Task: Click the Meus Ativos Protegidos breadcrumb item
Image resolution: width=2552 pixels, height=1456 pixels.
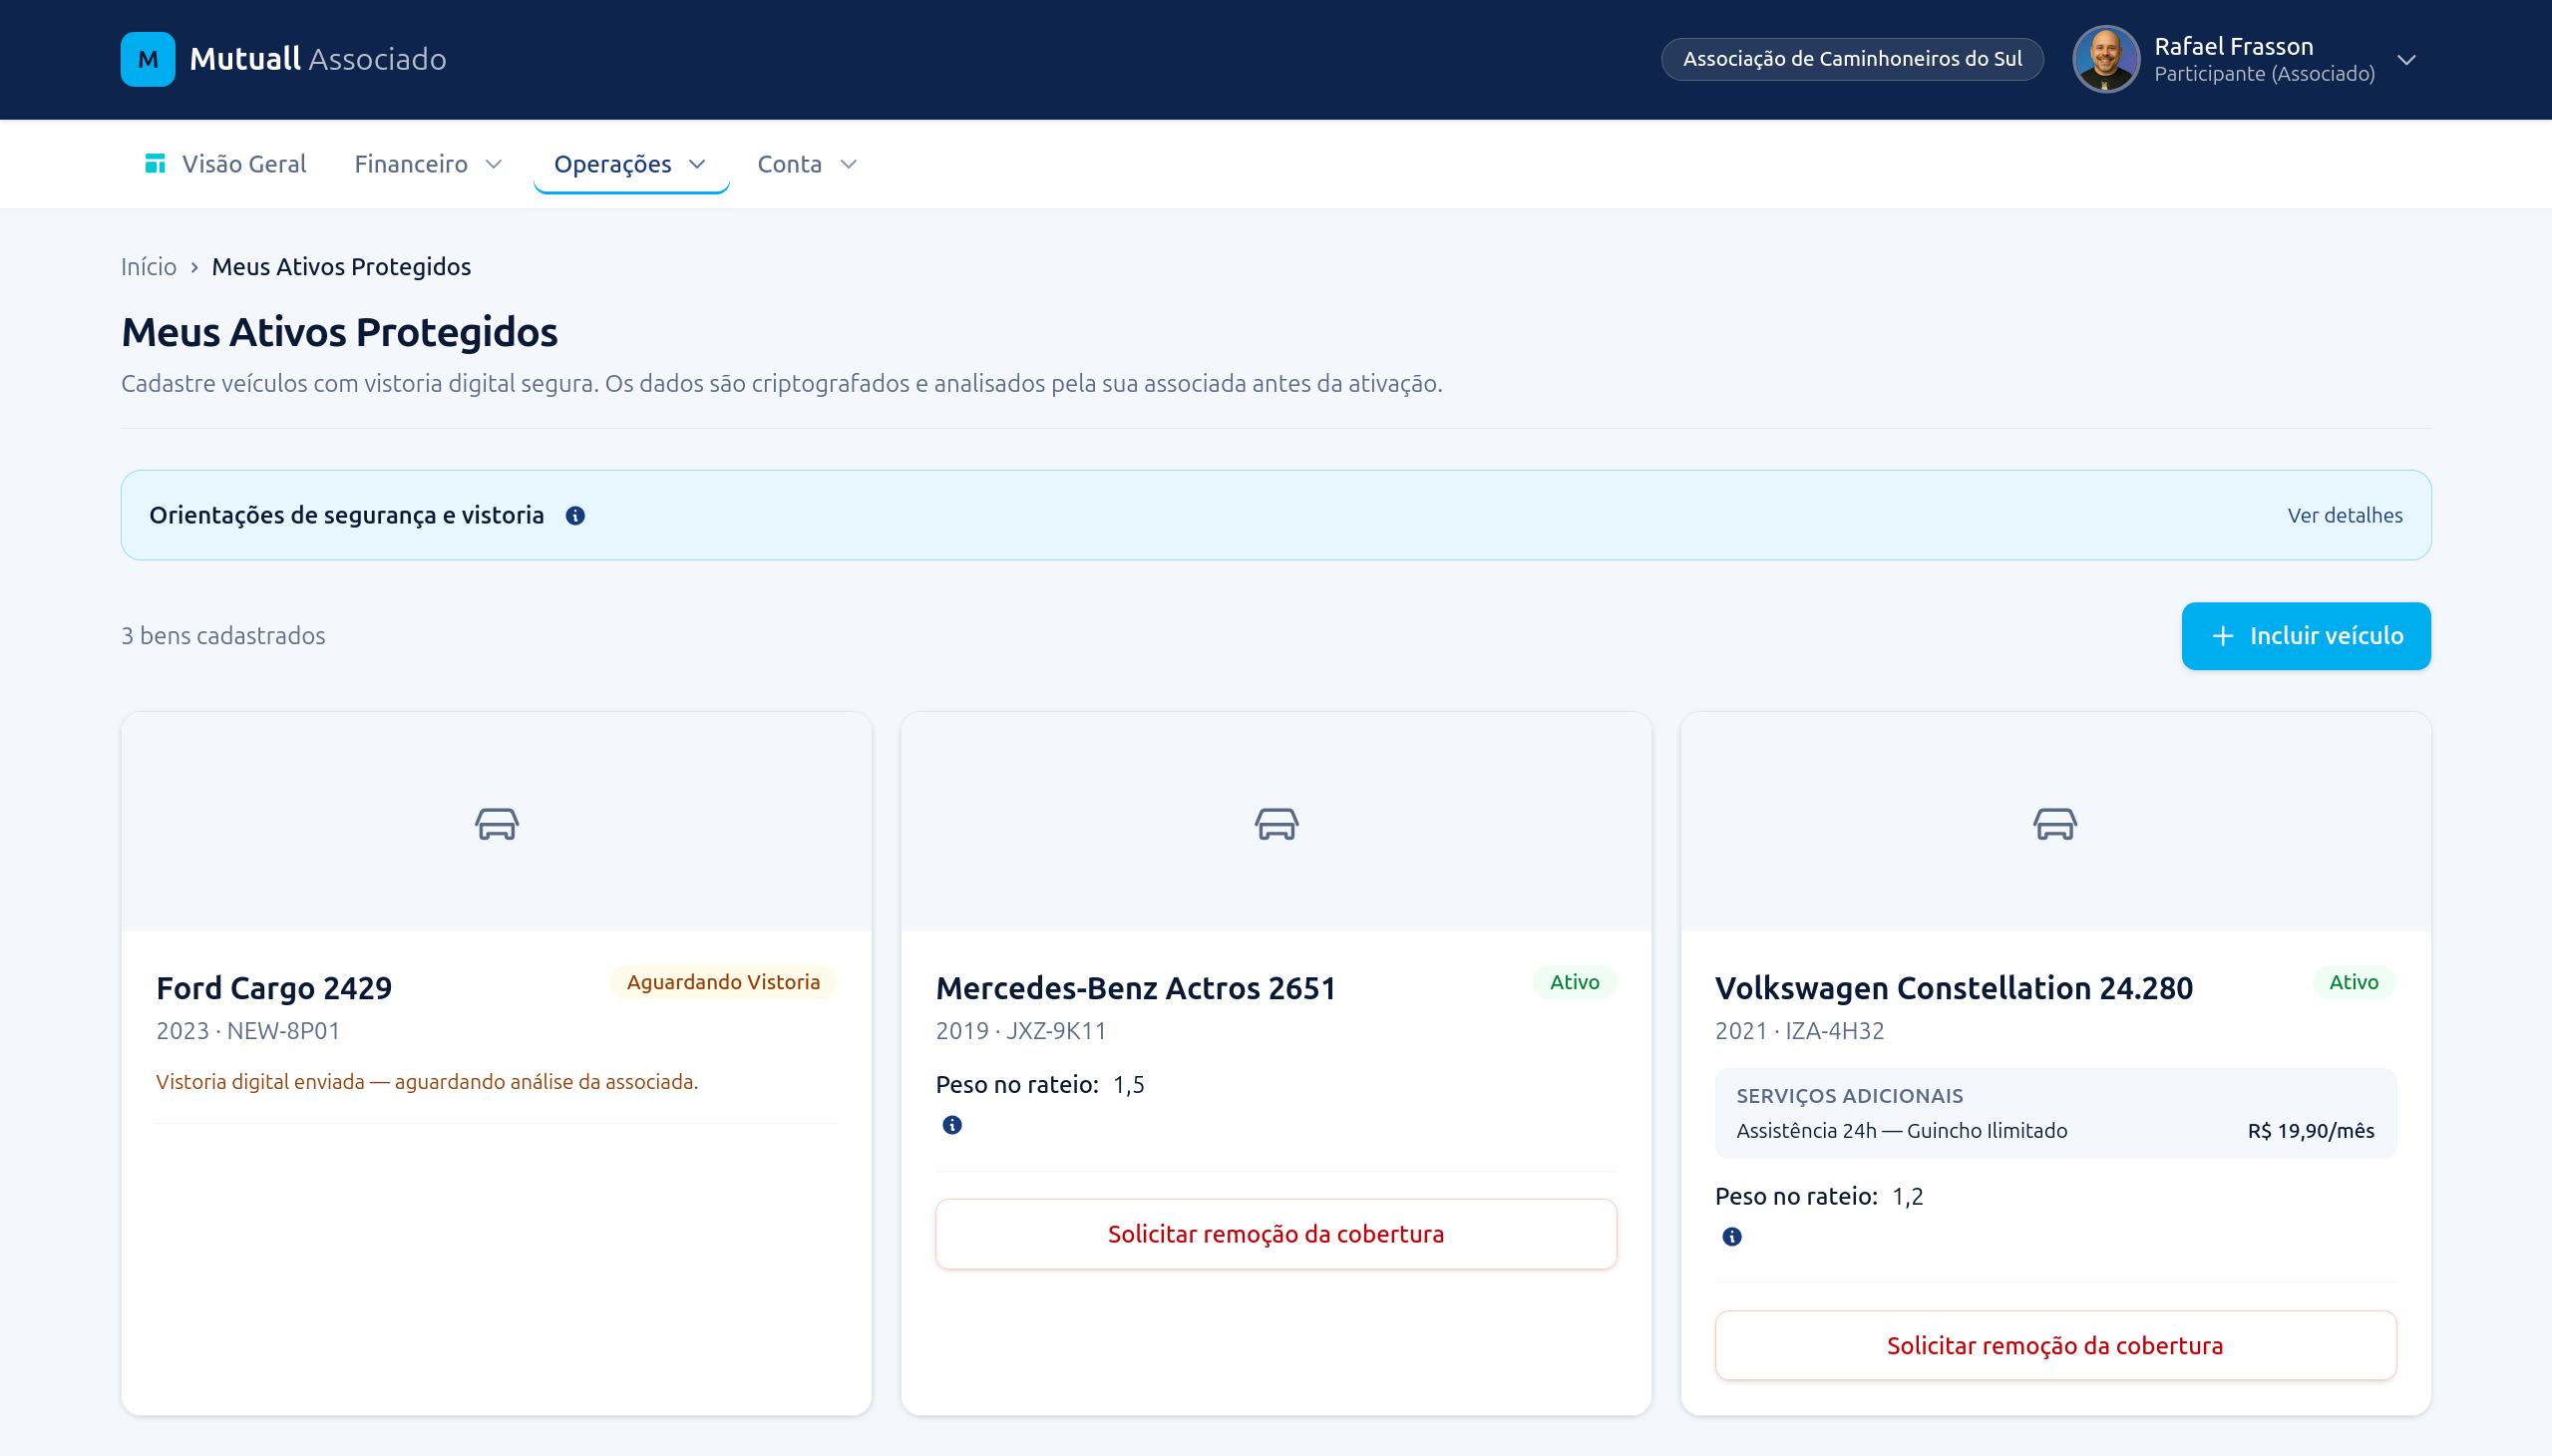Action: (341, 267)
